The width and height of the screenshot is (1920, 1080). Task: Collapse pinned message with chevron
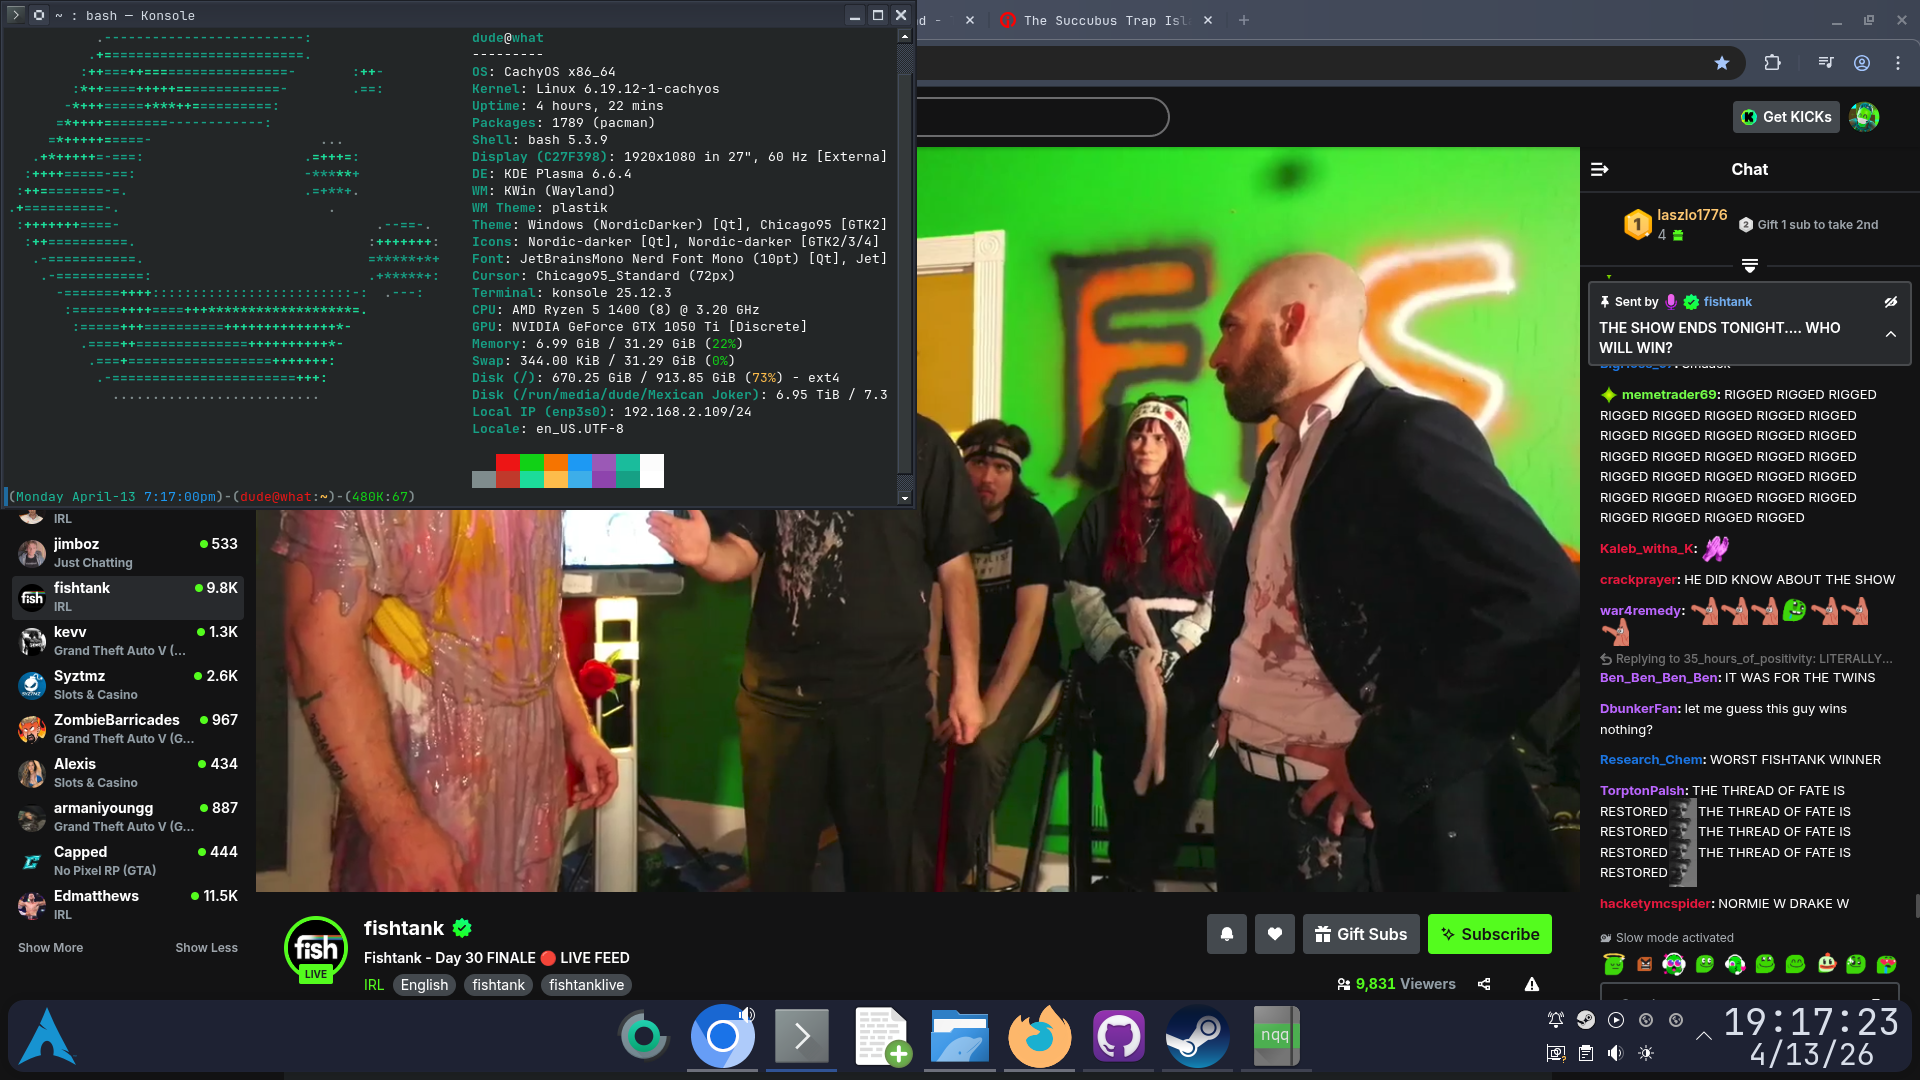pos(1890,334)
